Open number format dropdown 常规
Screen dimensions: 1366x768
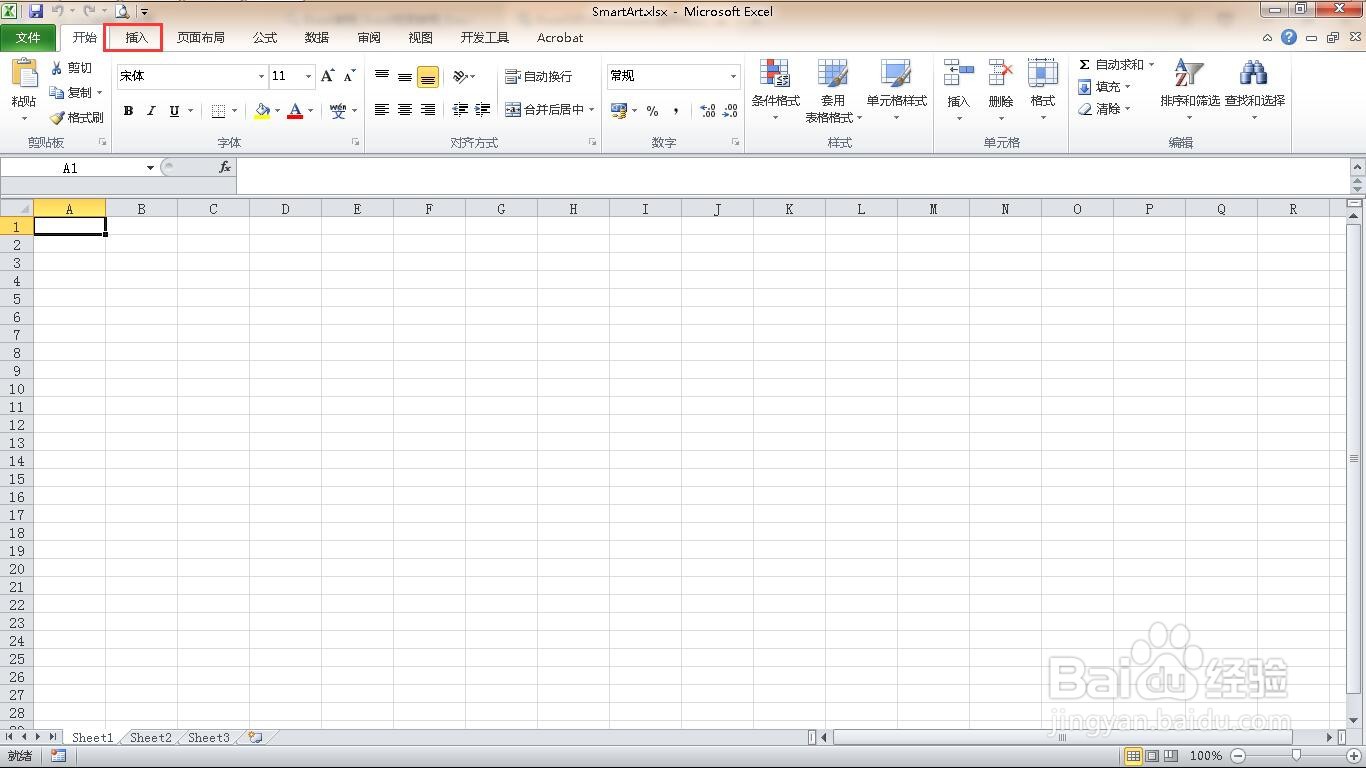[x=733, y=76]
